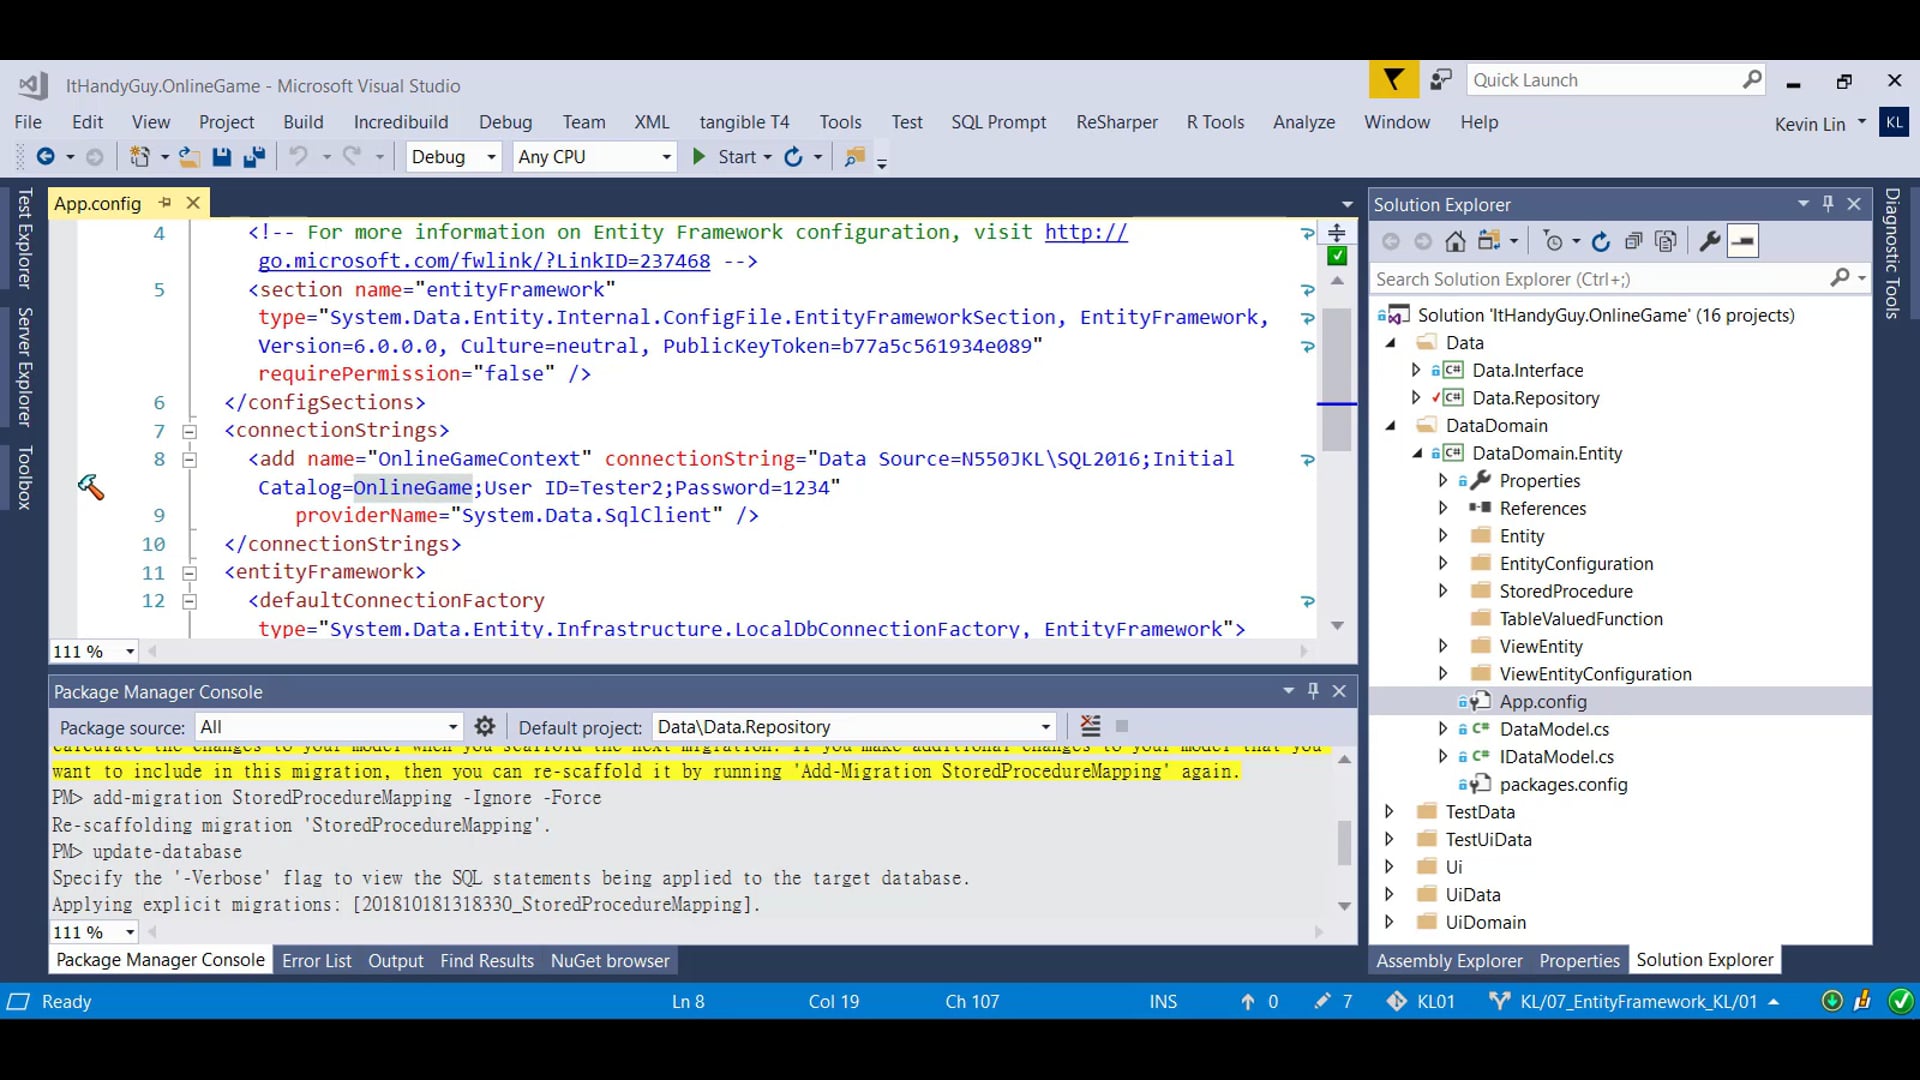Open Solution Explorer Properties wrench icon
Image resolution: width=1920 pixels, height=1080 pixels.
(x=1710, y=241)
